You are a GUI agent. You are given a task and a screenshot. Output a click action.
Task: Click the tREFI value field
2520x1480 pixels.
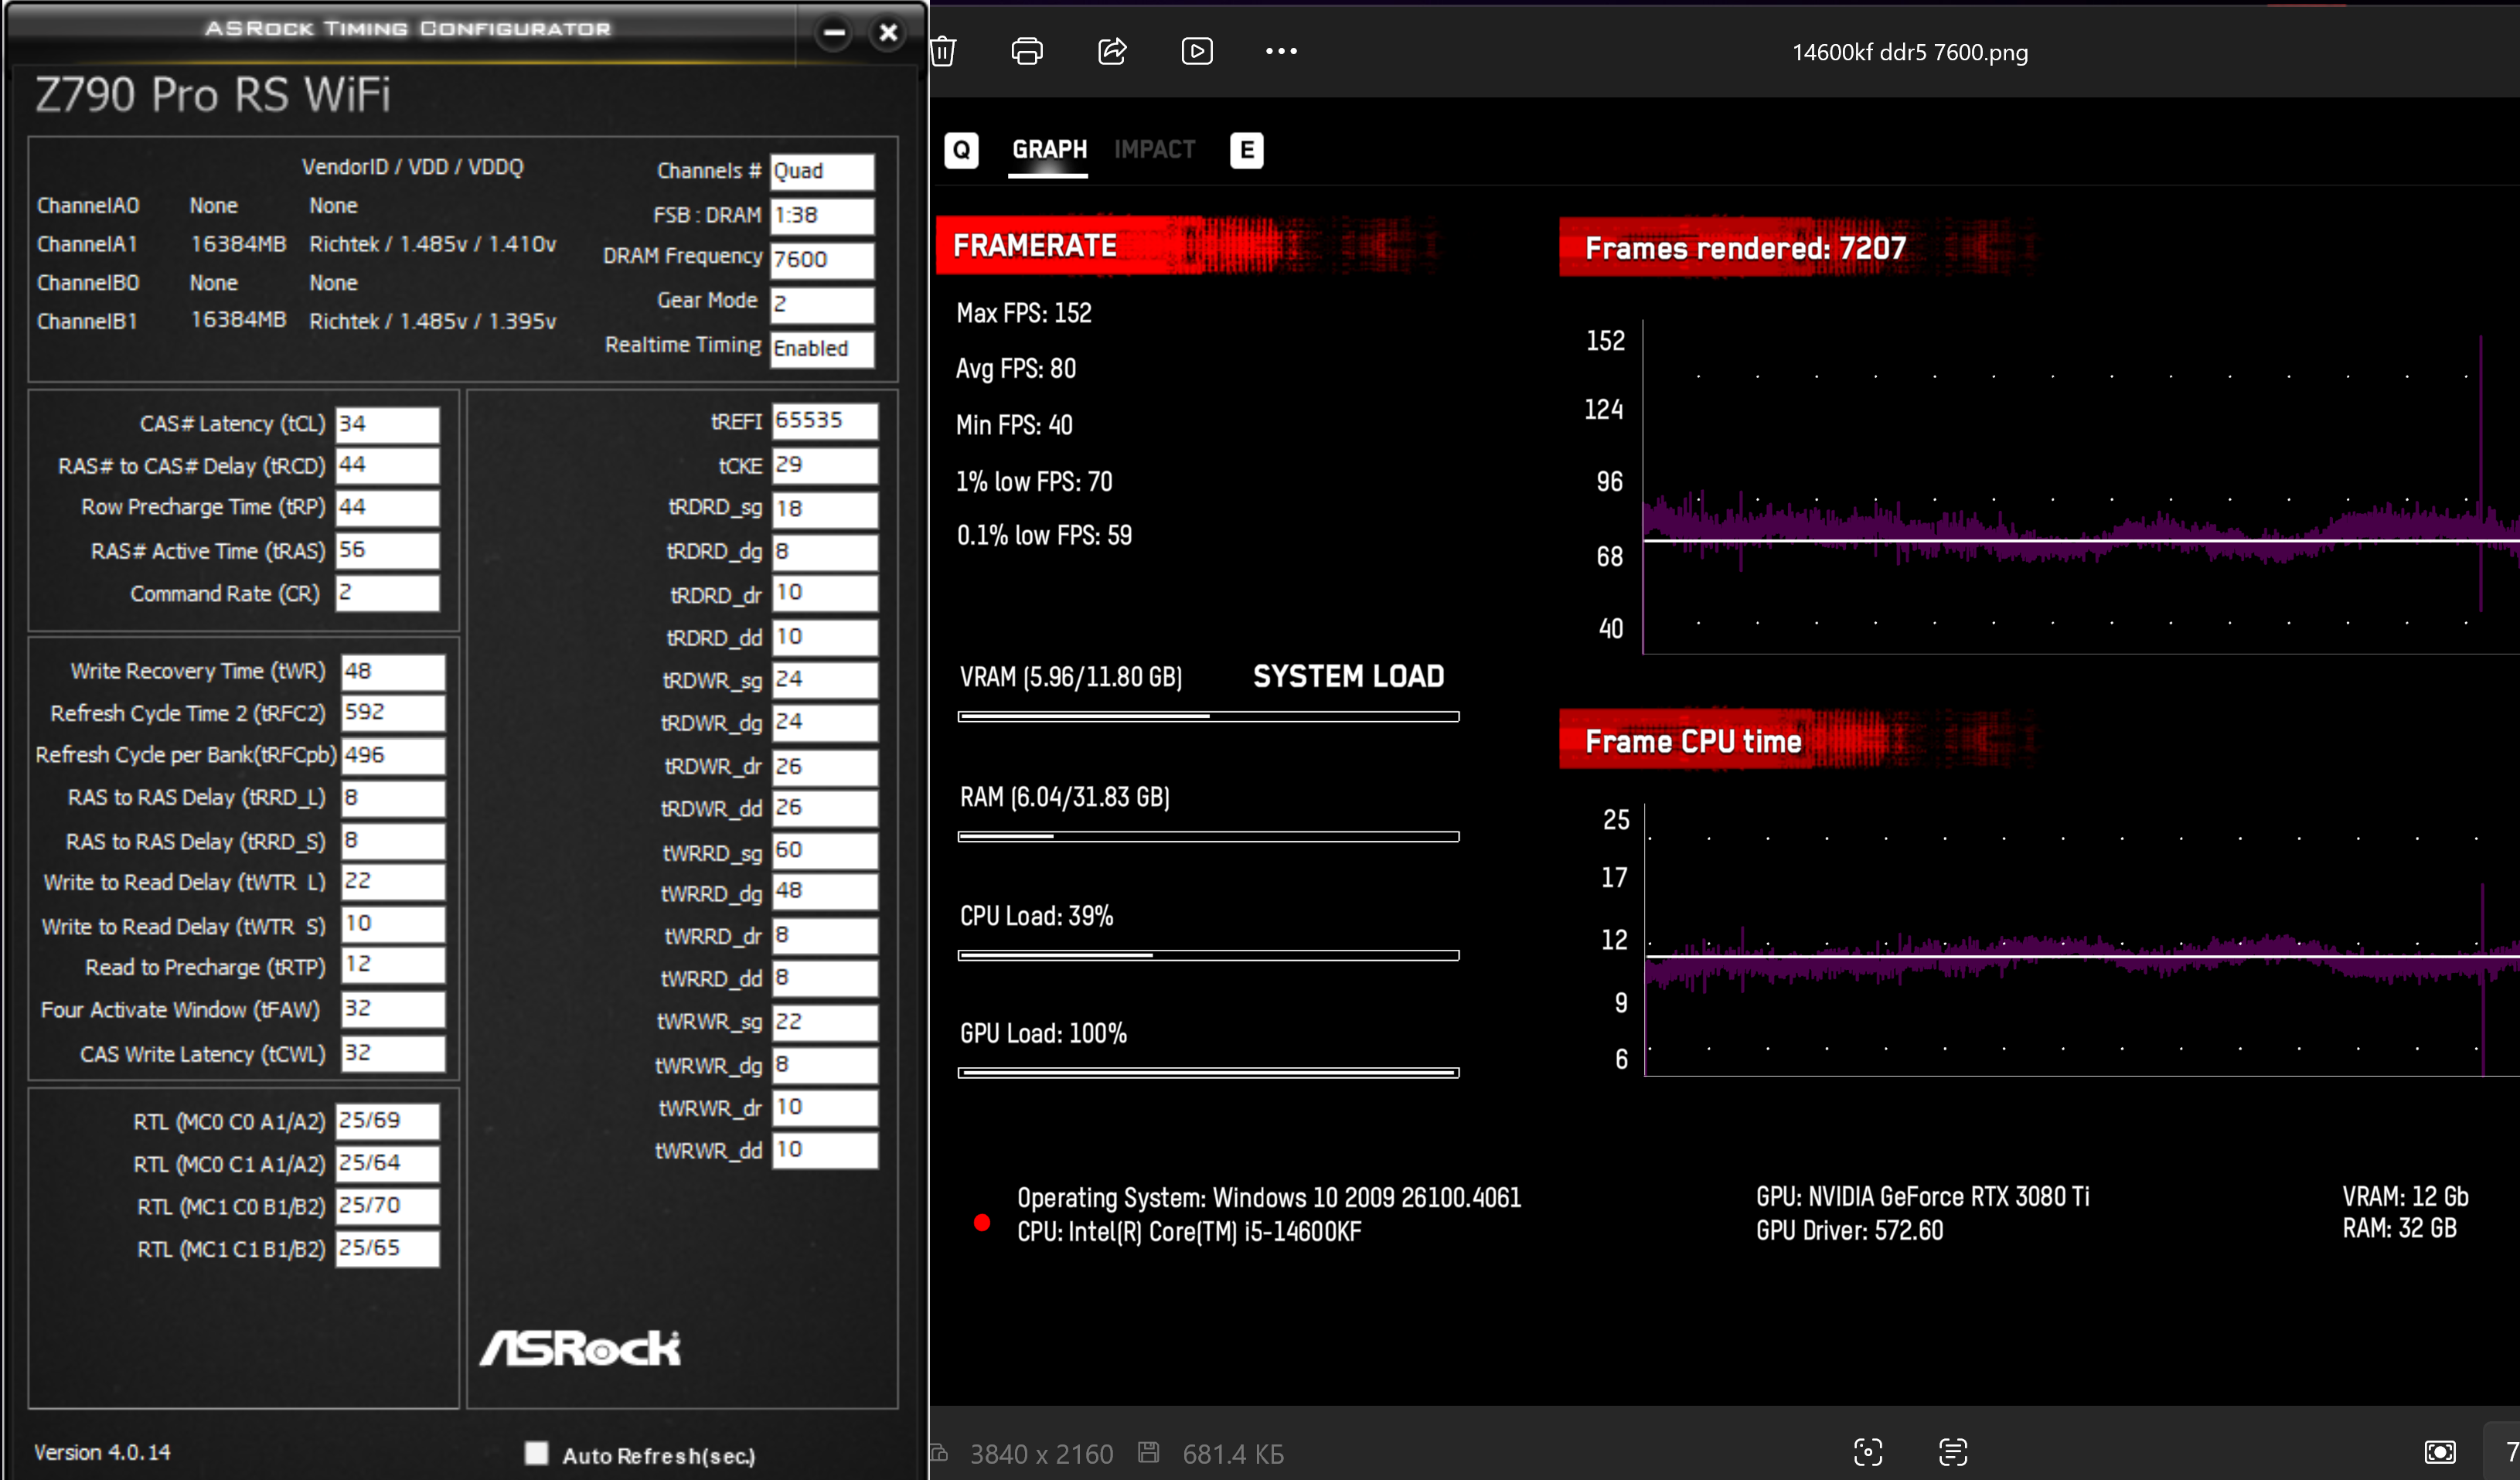(824, 421)
